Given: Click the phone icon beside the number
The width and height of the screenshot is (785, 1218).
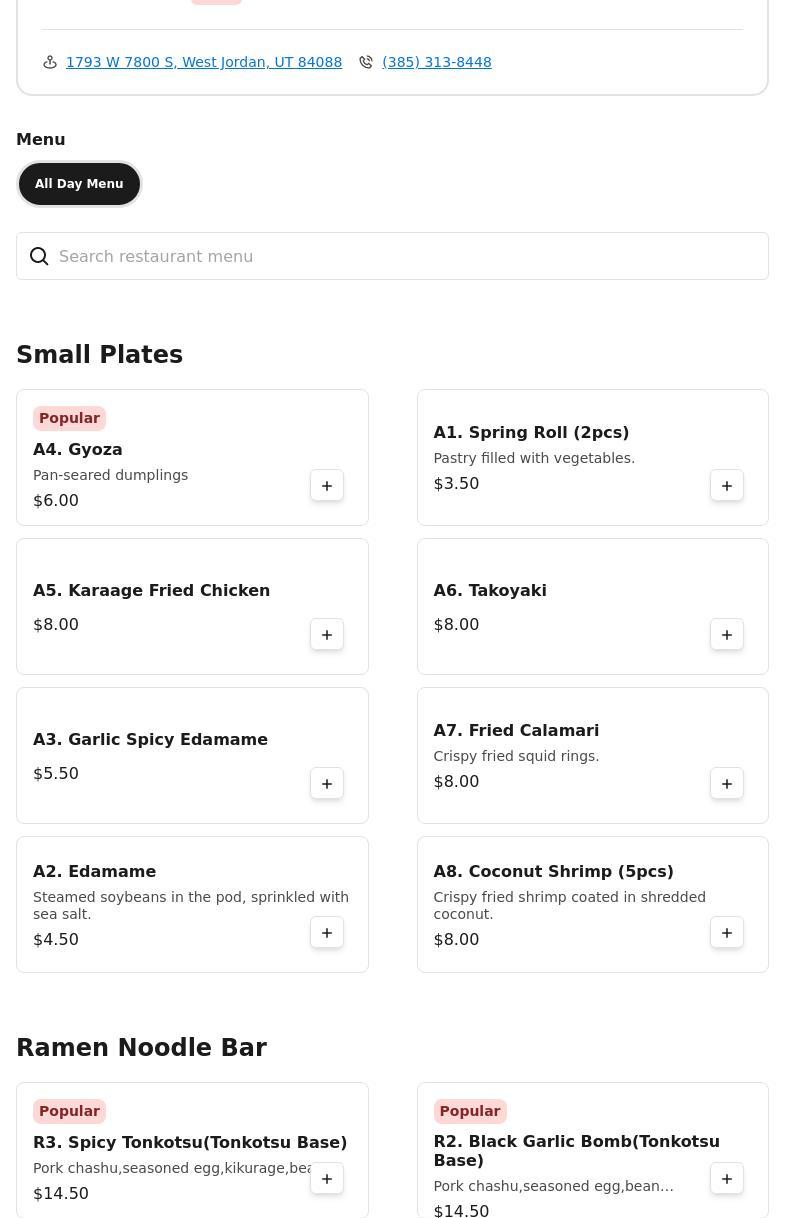Looking at the screenshot, I should 366,62.
